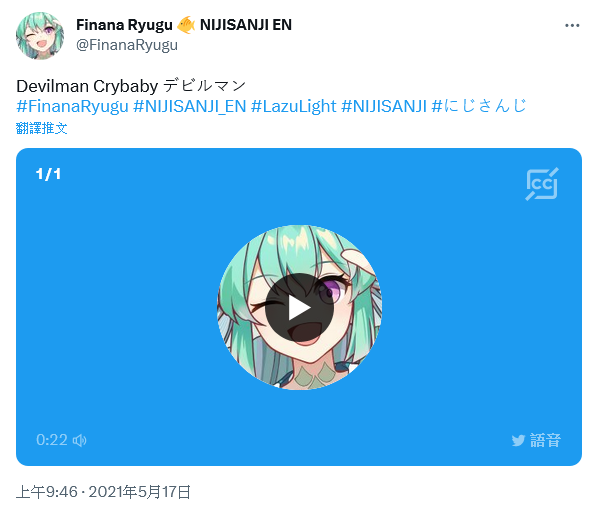Click the 1/1 voice clip counter
The height and width of the screenshot is (517, 598).
point(48,174)
